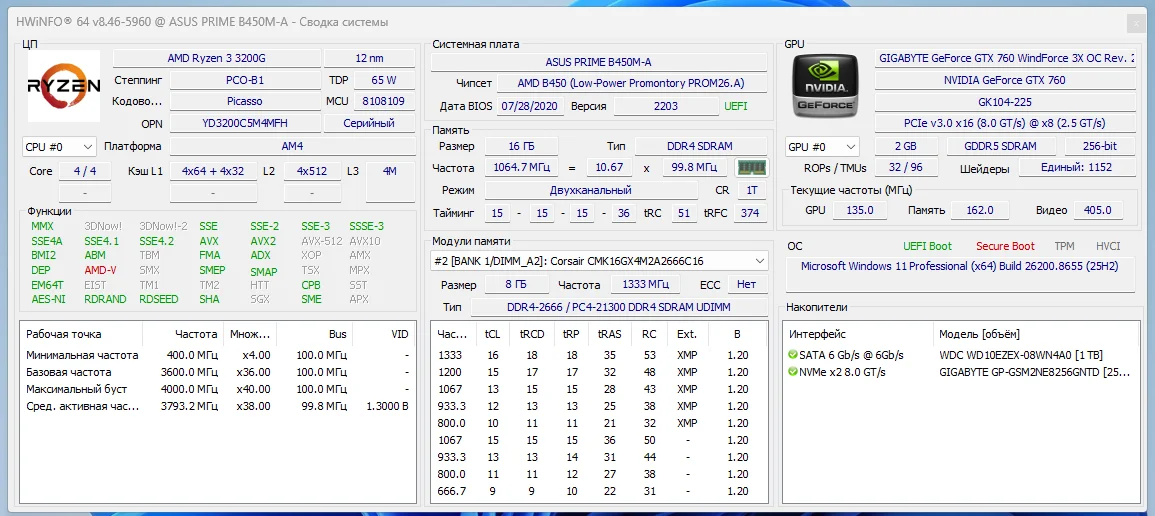Click the OPN value YD3200C5M4MFH
Image resolution: width=1155 pixels, height=516 pixels.
point(245,123)
